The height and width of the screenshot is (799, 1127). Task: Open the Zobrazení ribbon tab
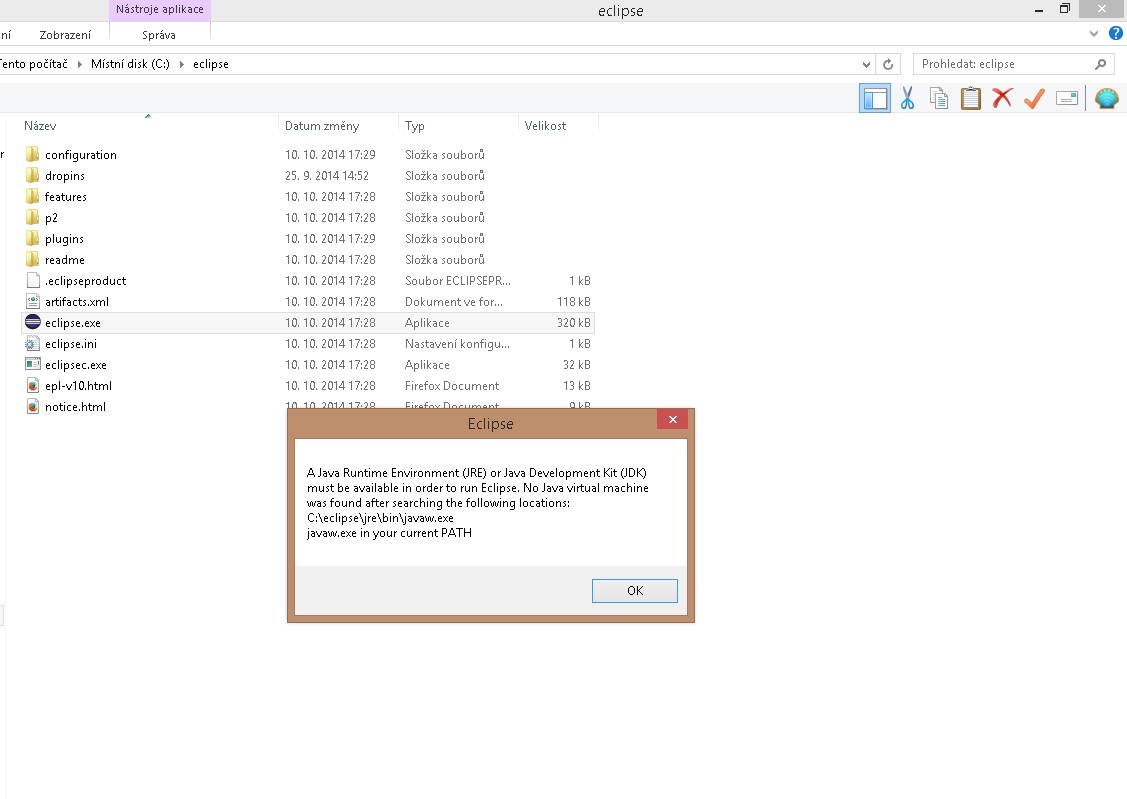[65, 34]
